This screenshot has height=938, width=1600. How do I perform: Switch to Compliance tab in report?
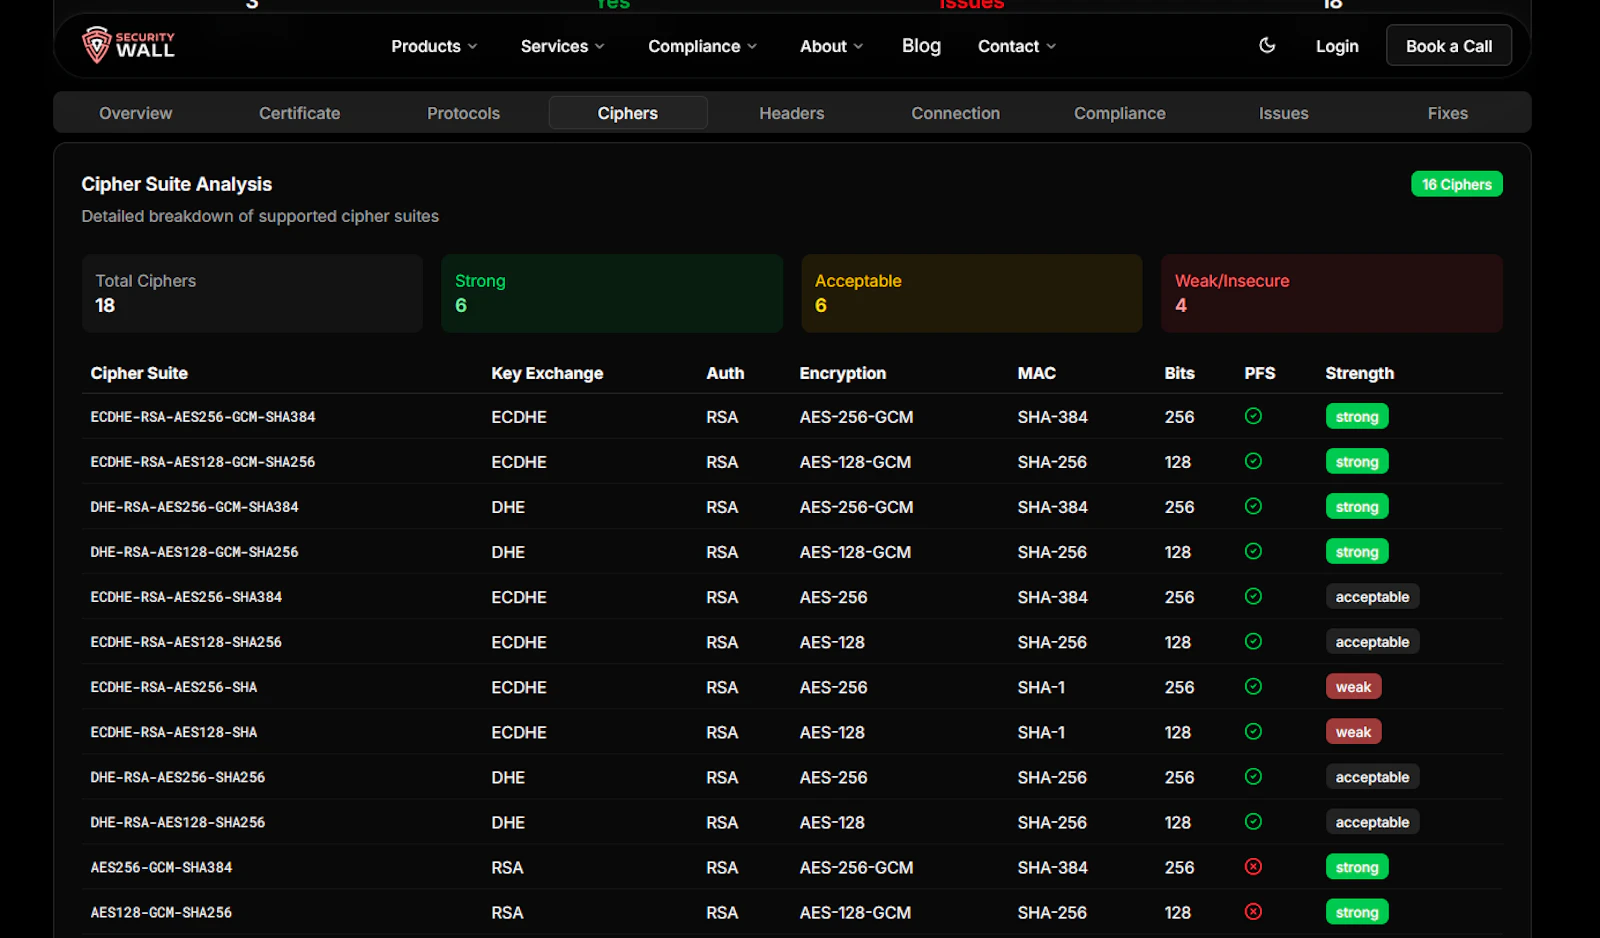[1120, 113]
